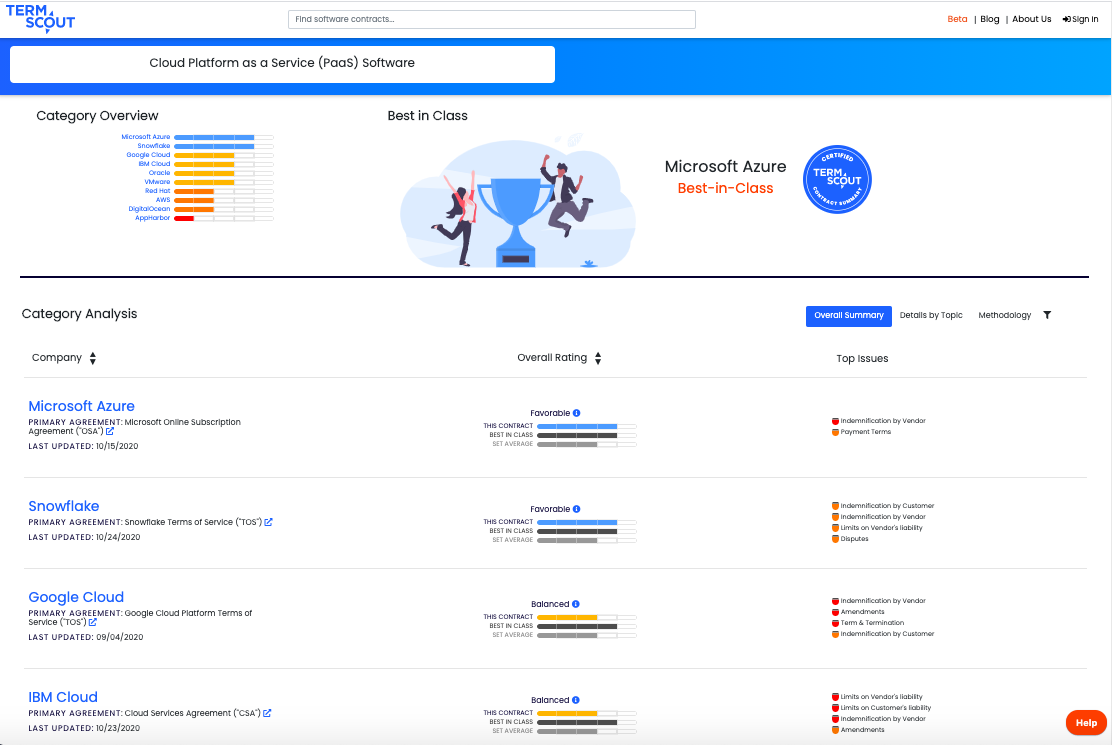Click Google Cloud's Amendments shield icon
Image resolution: width=1112 pixels, height=745 pixels.
click(x=835, y=612)
